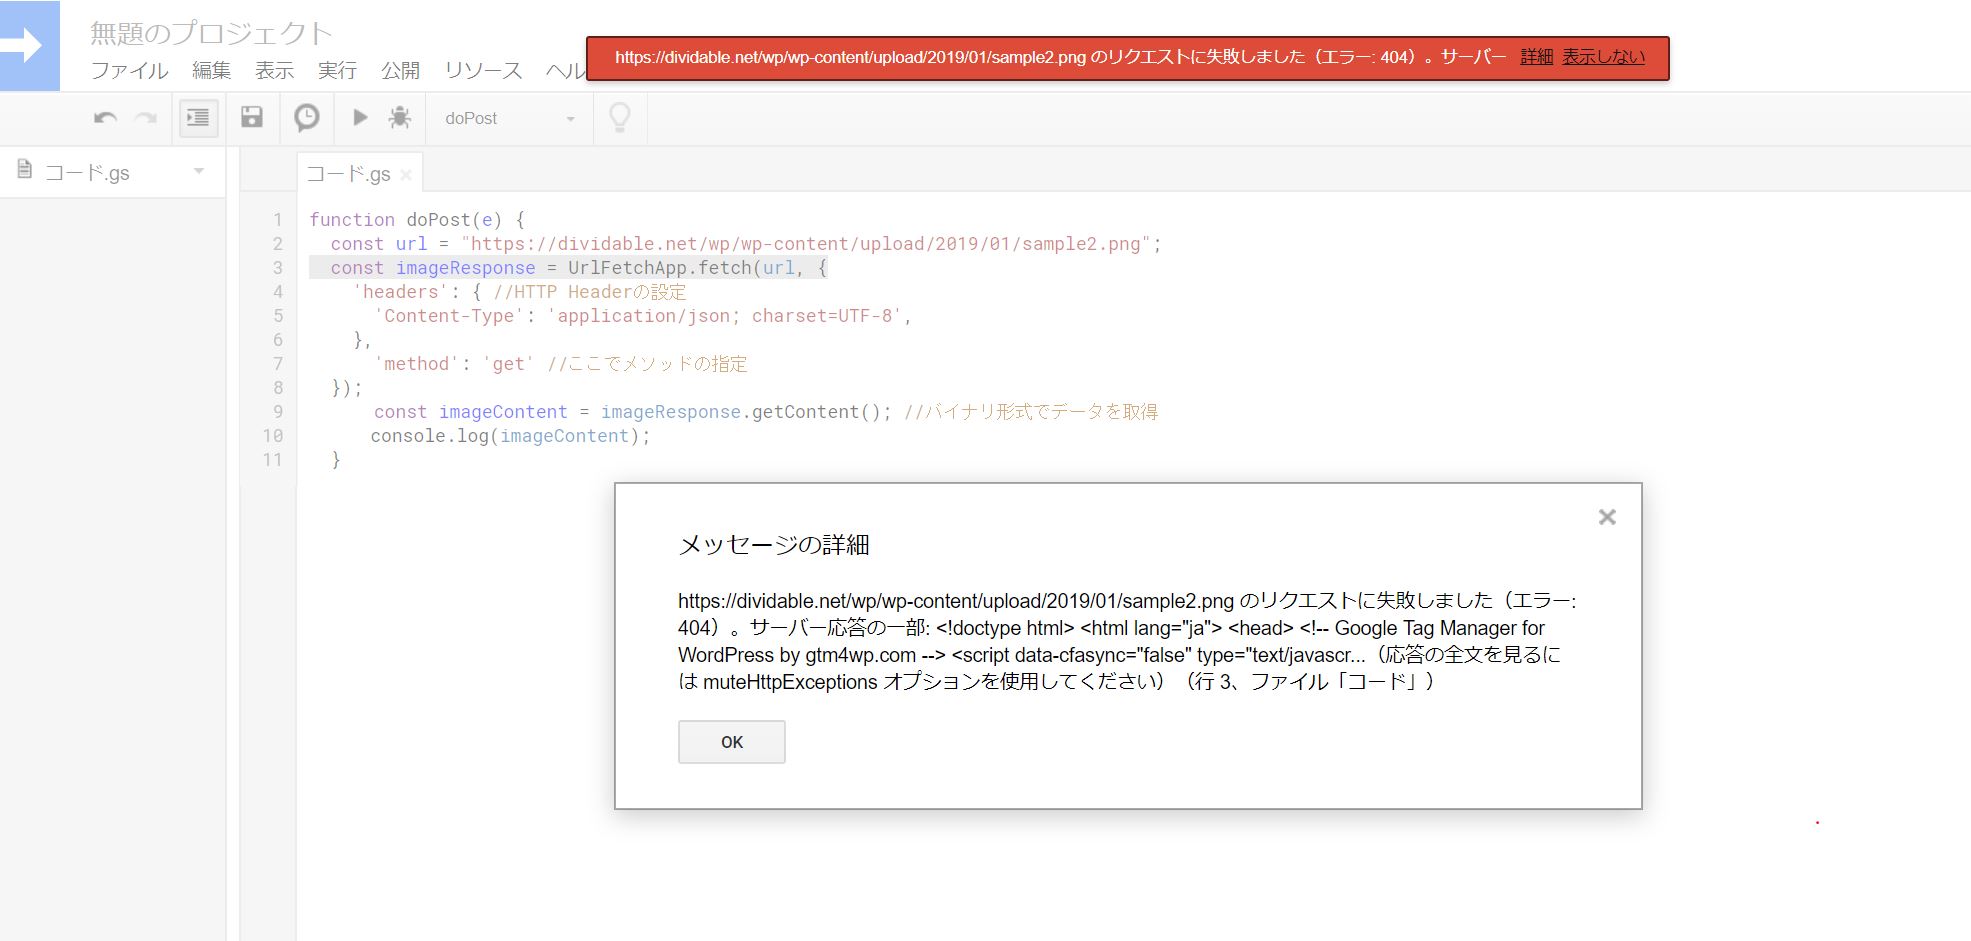1971x941 pixels.
Task: Click the Redo icon
Action: 146,117
